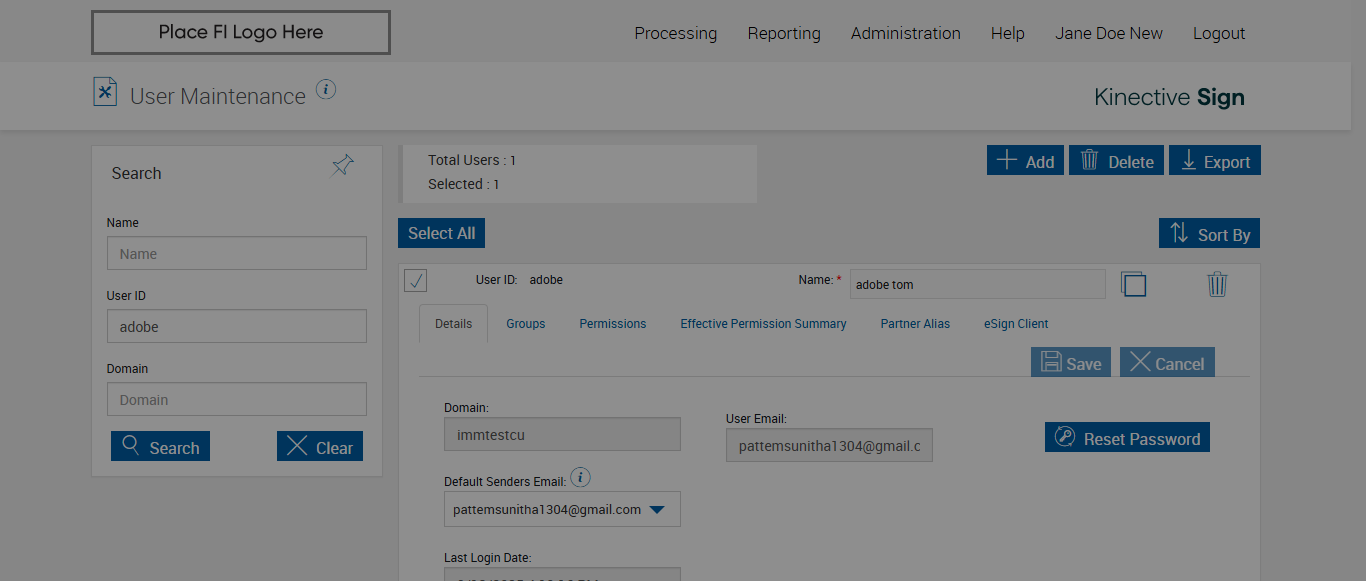Click the copy user icon beside Name
This screenshot has height=581, width=1366.
tap(1133, 284)
